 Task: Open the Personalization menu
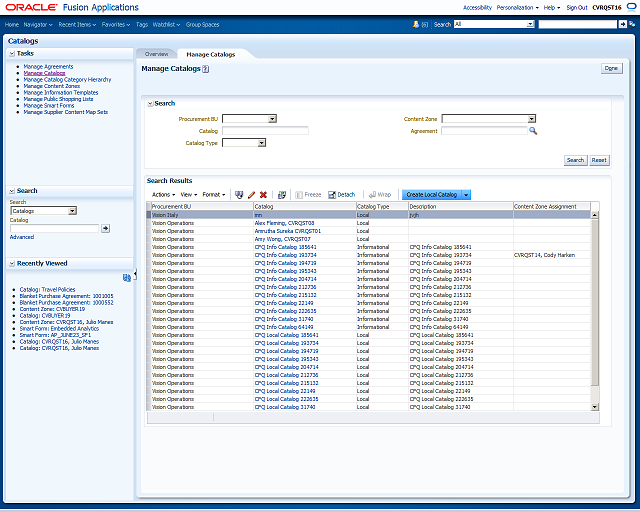[x=518, y=7]
